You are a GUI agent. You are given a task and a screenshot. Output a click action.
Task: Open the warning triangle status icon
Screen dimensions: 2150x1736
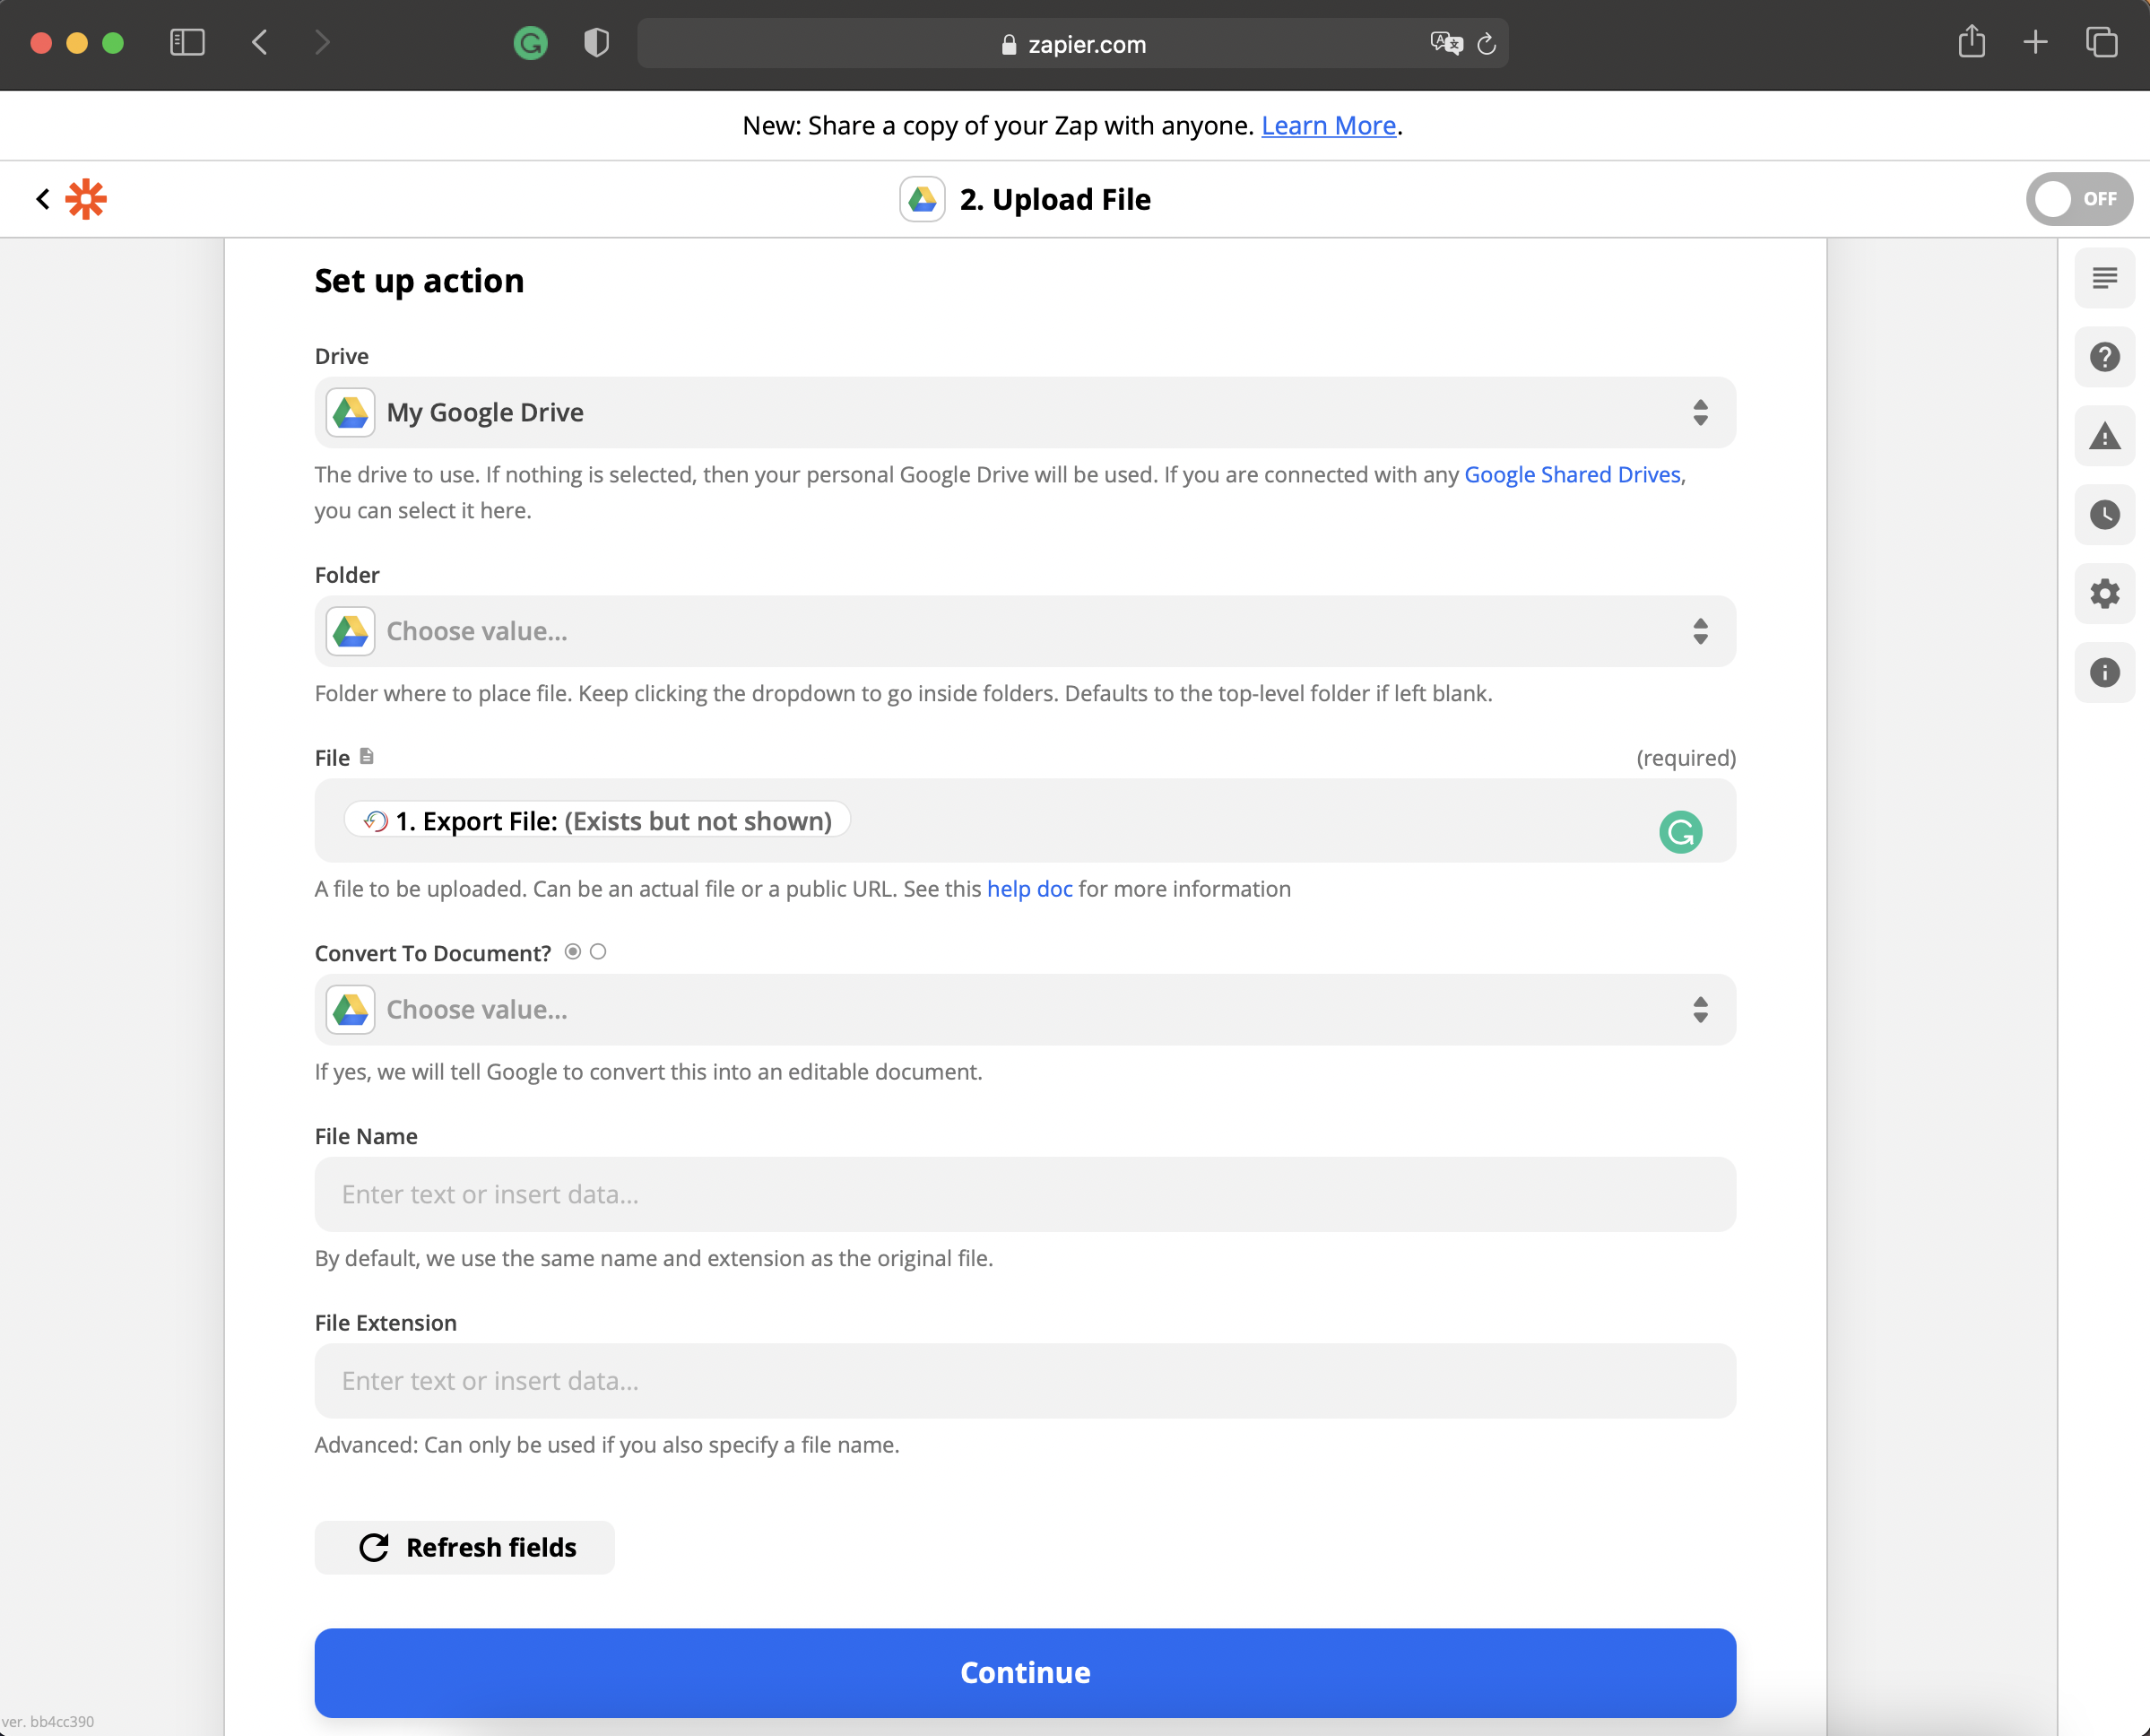2104,436
